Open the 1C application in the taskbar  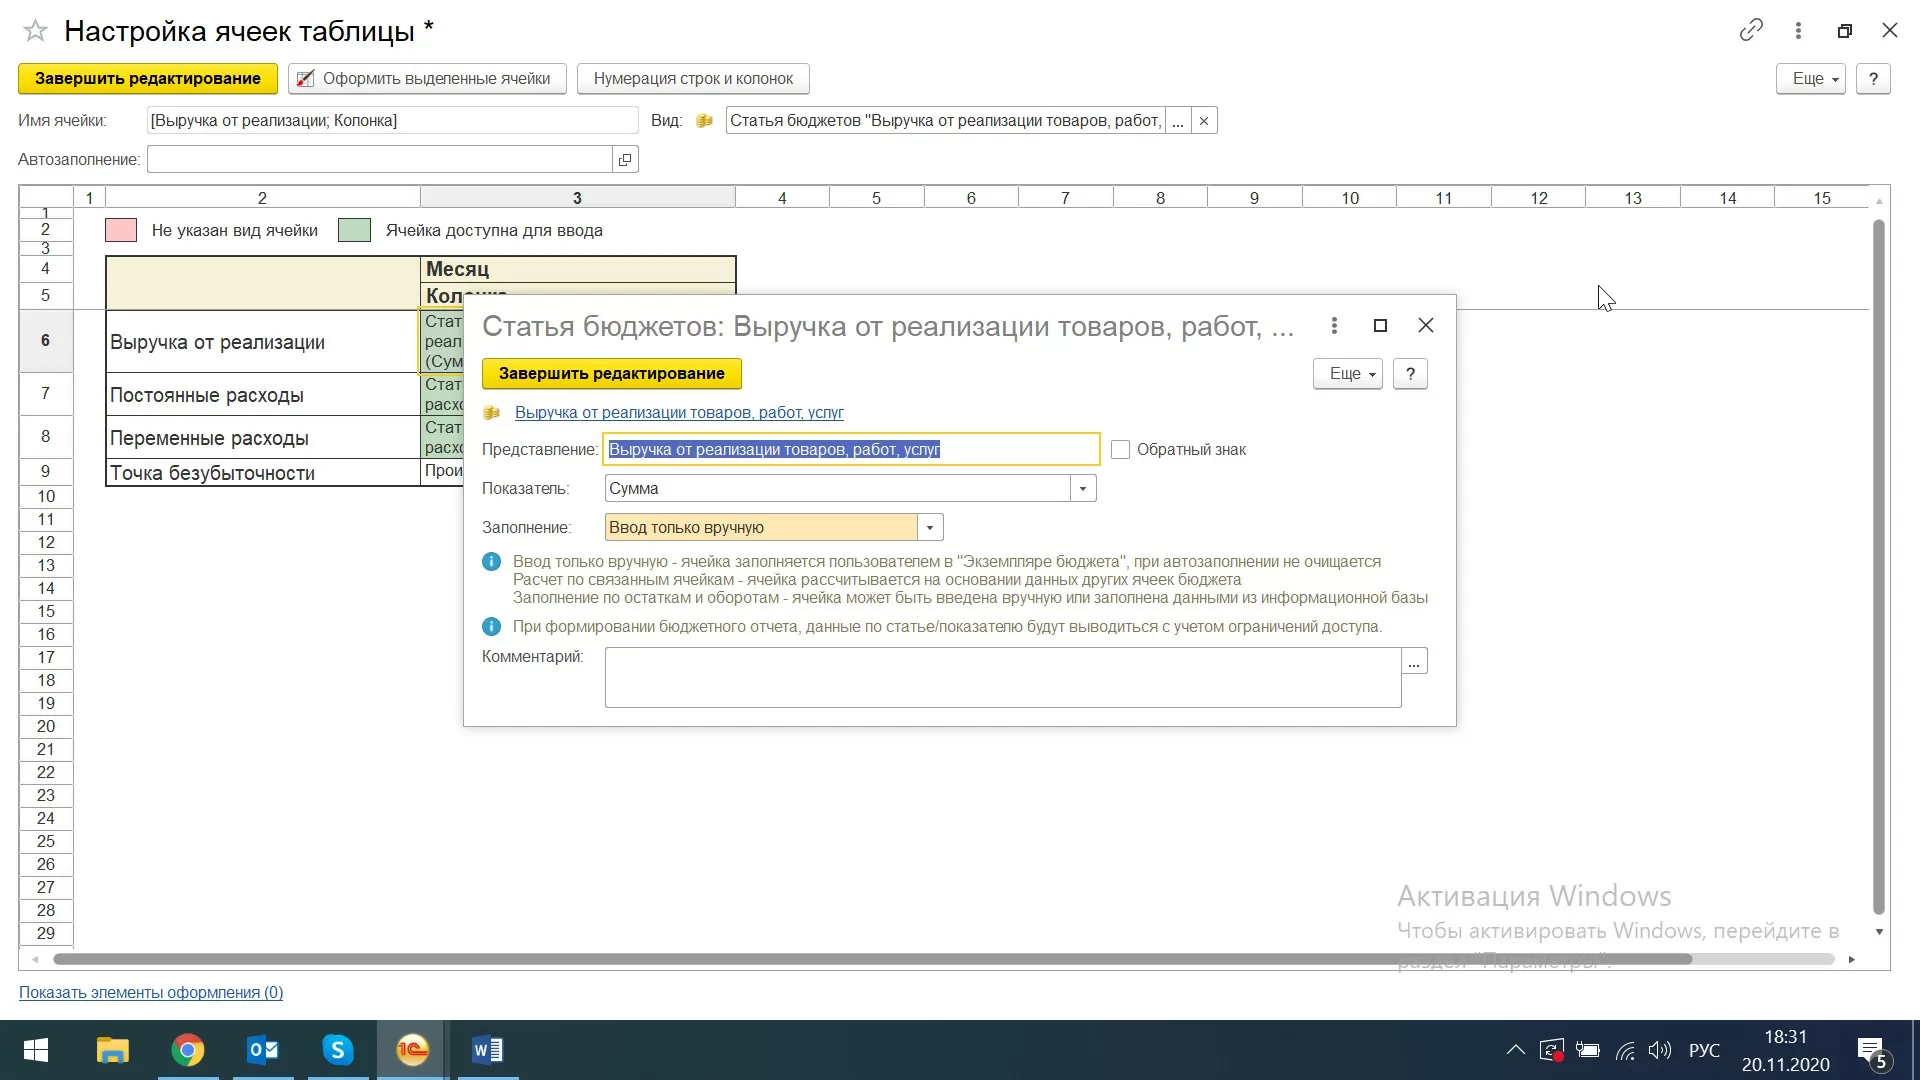tap(412, 1050)
